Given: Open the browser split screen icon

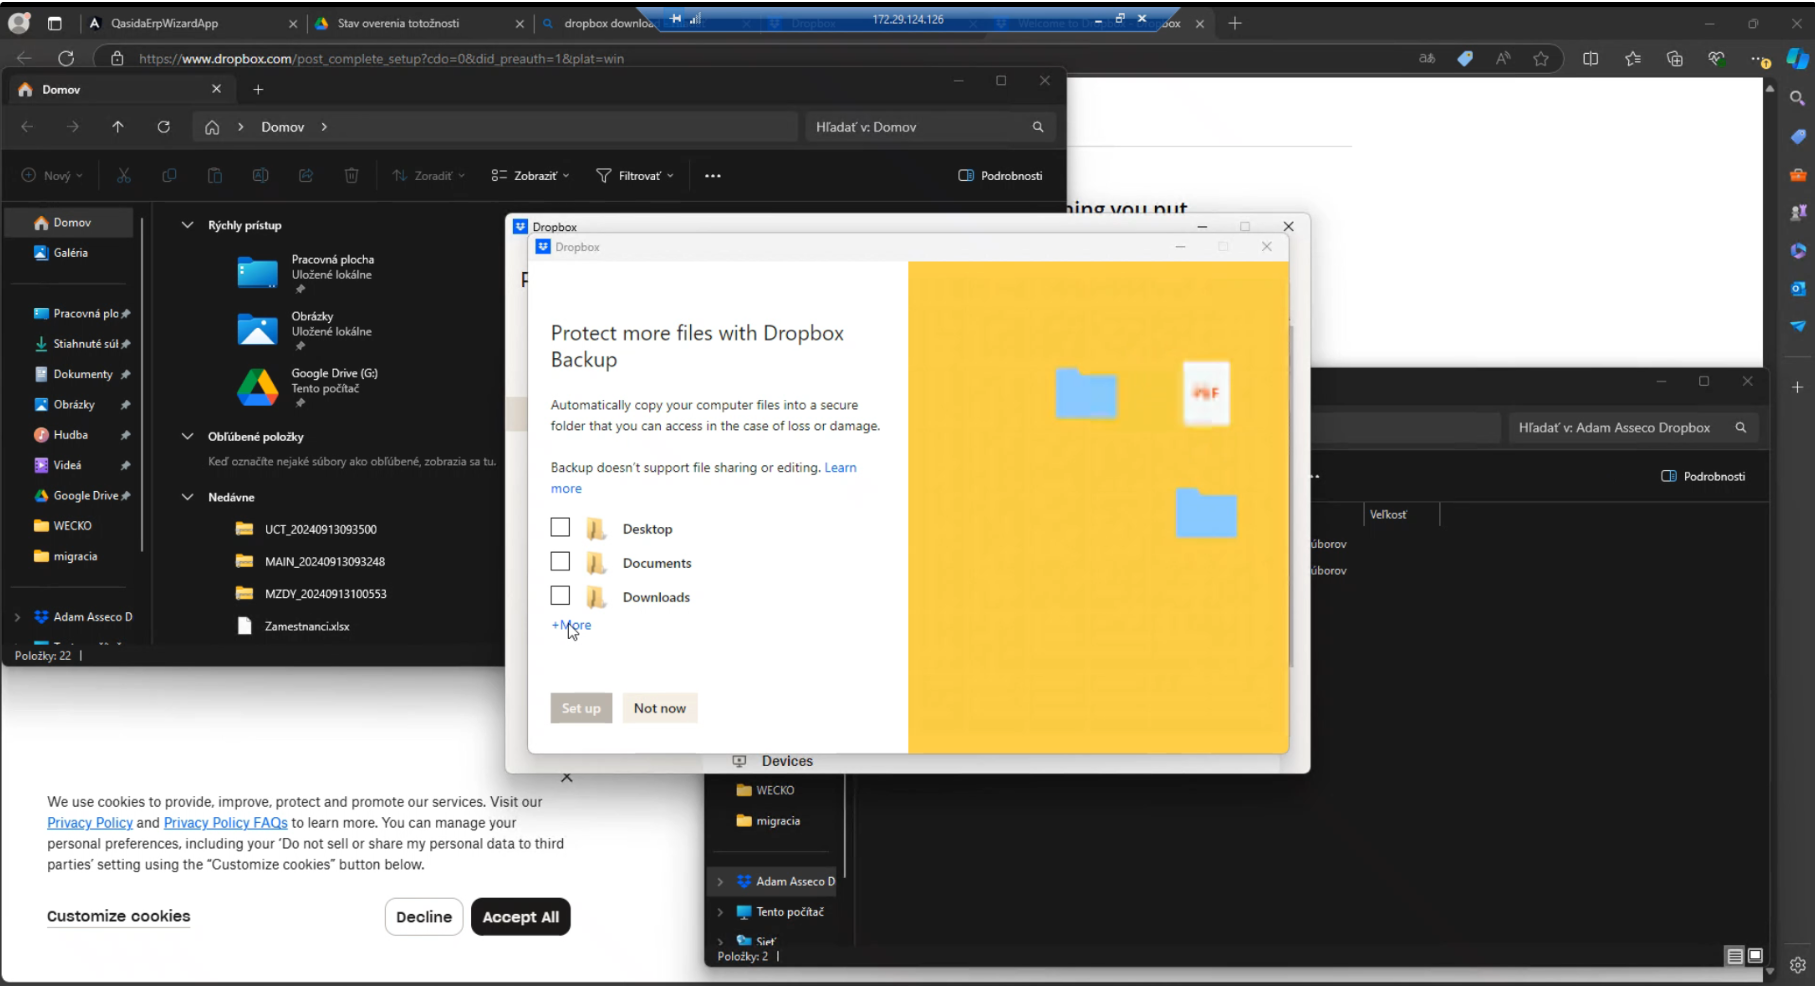Looking at the screenshot, I should pos(1590,58).
